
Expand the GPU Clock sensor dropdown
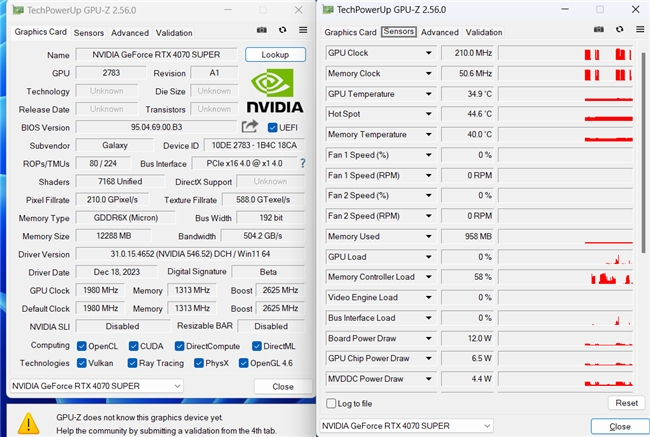click(x=427, y=52)
